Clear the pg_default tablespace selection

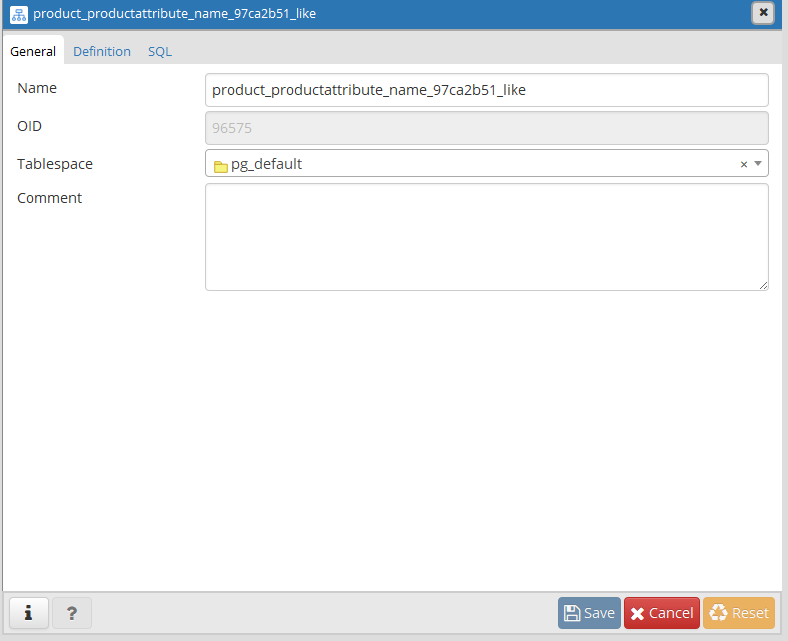(x=744, y=164)
